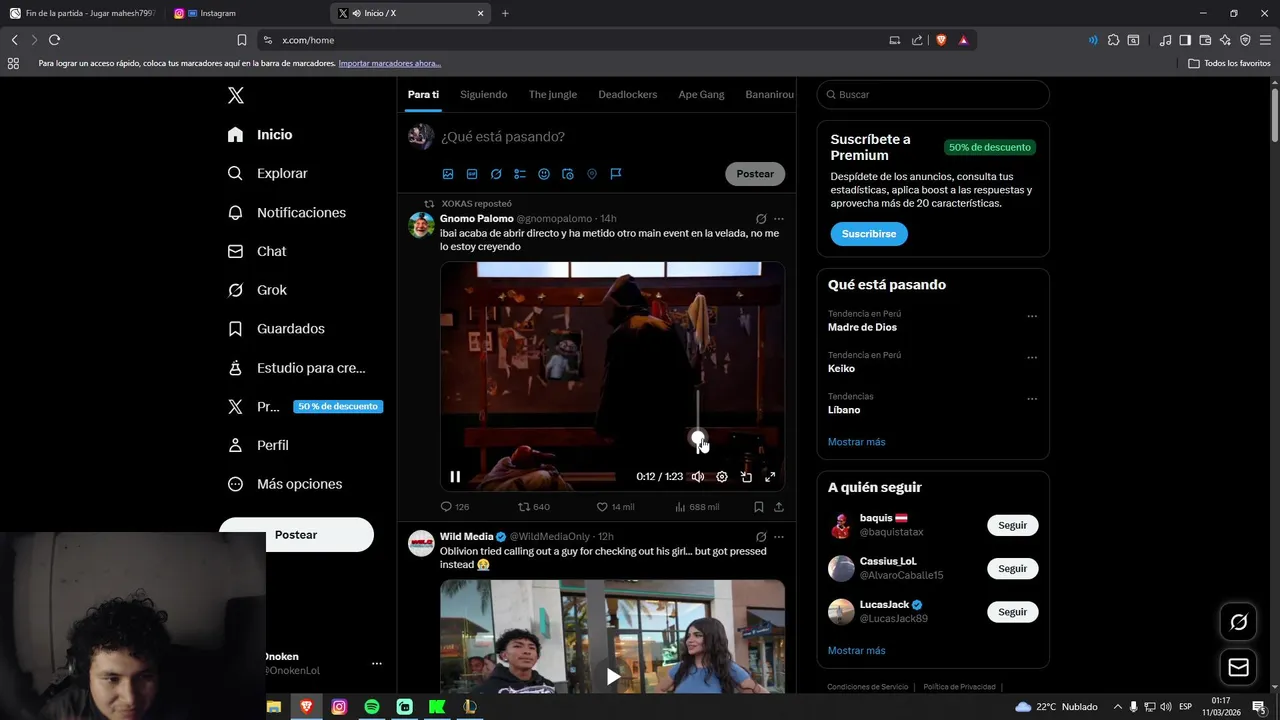Click the 50 % de descuento Premium badge in sidebar

[x=338, y=407]
